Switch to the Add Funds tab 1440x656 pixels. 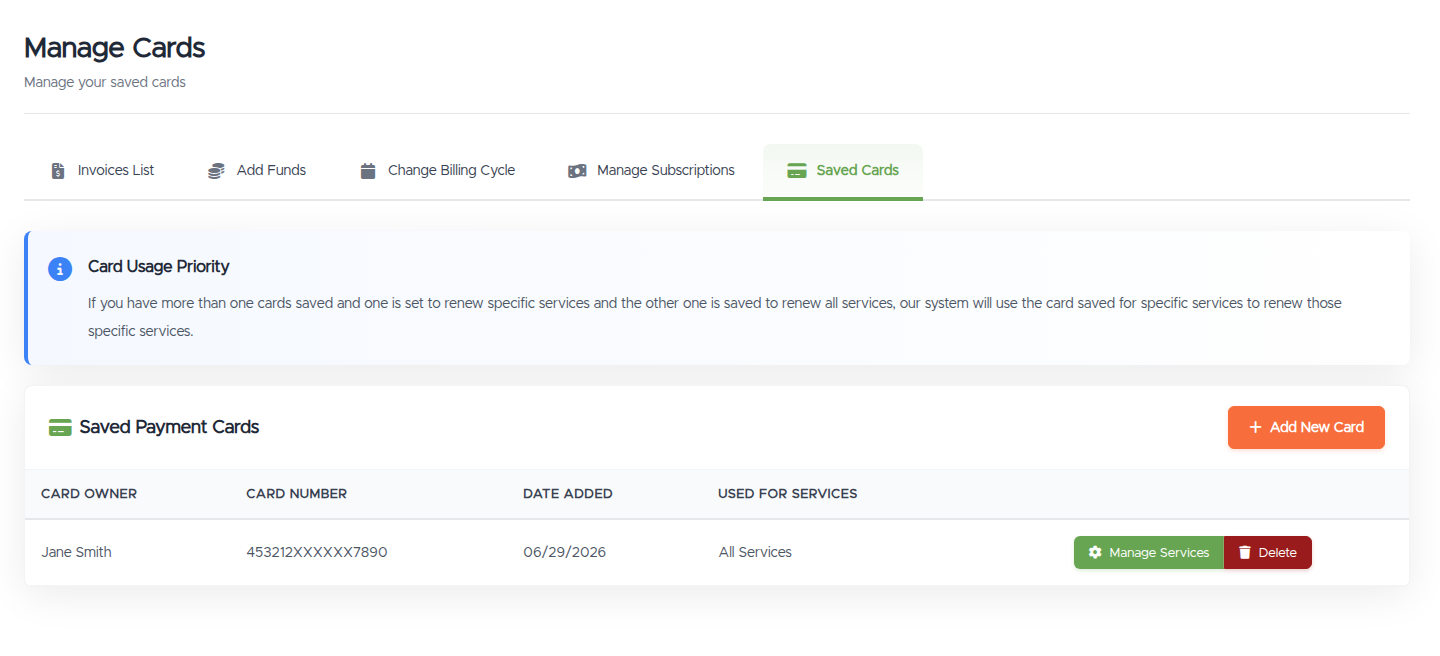(x=257, y=171)
